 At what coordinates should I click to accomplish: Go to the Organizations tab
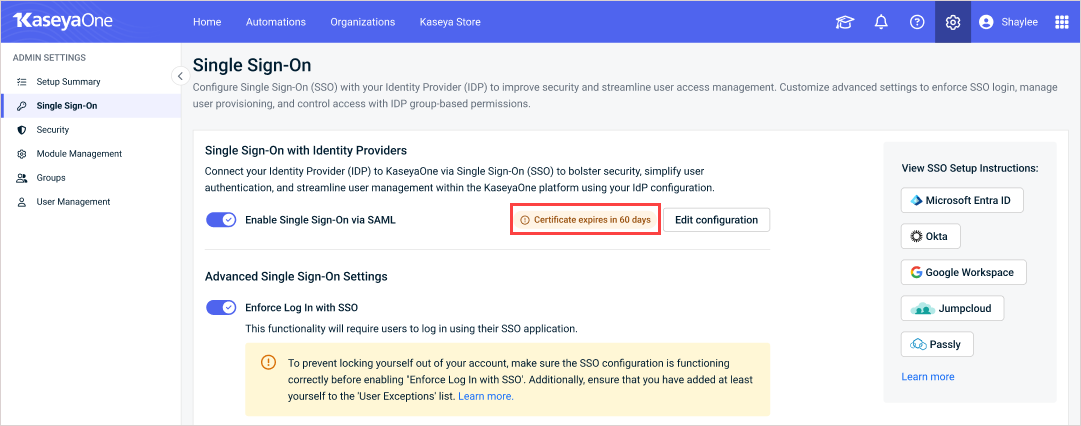pyautogui.click(x=362, y=22)
